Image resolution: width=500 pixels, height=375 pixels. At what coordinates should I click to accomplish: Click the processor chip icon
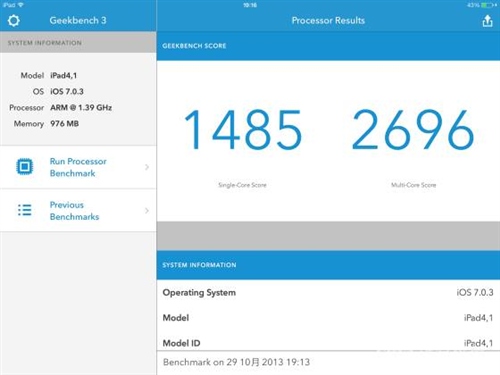pyautogui.click(x=25, y=167)
